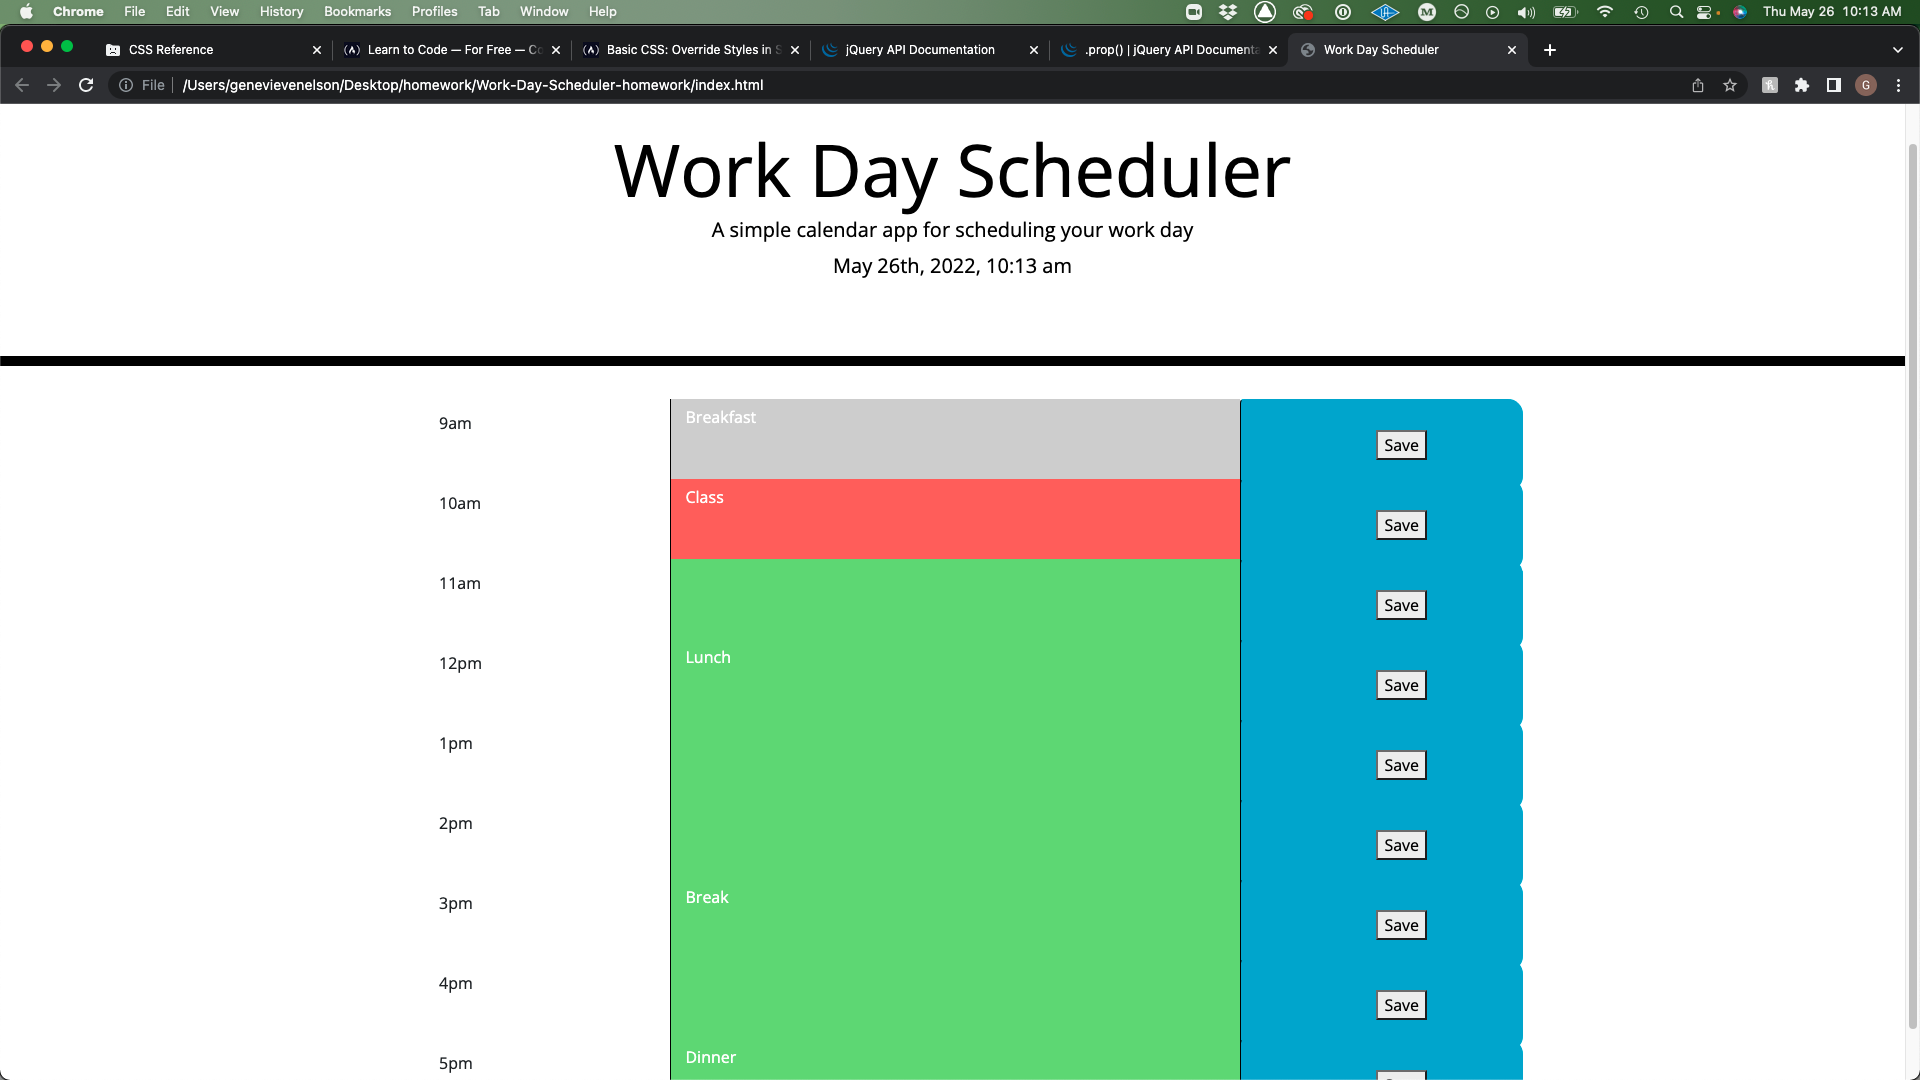Switch to the jQuery API Documentation tab
This screenshot has width=1920, height=1080.
point(928,50)
